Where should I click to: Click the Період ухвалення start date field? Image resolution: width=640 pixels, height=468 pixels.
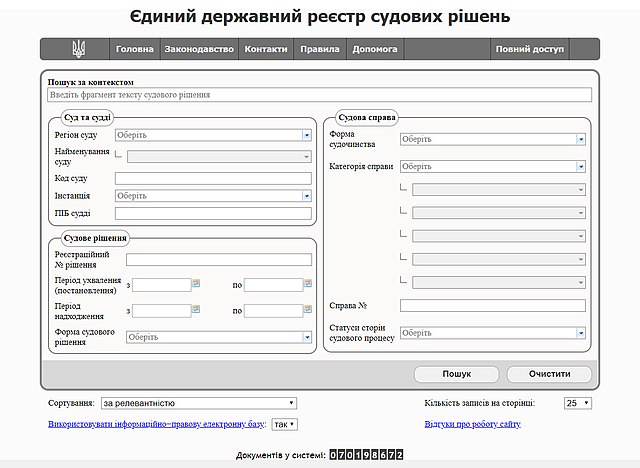tap(162, 285)
